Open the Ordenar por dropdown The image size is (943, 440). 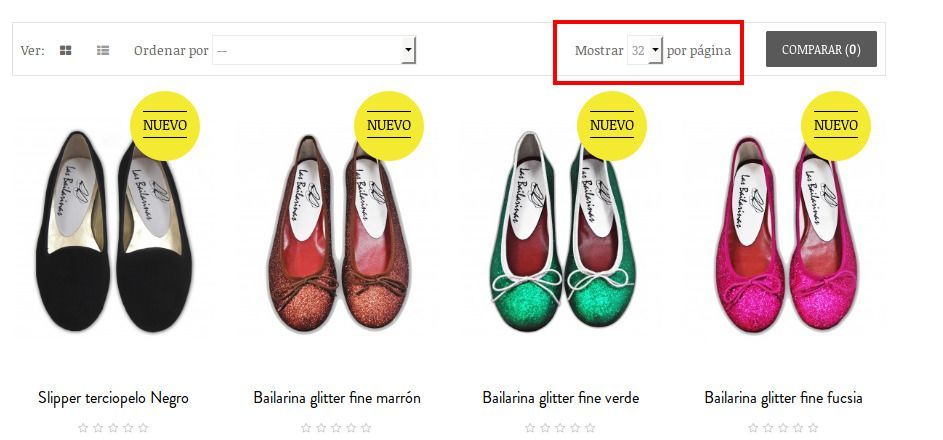click(314, 50)
